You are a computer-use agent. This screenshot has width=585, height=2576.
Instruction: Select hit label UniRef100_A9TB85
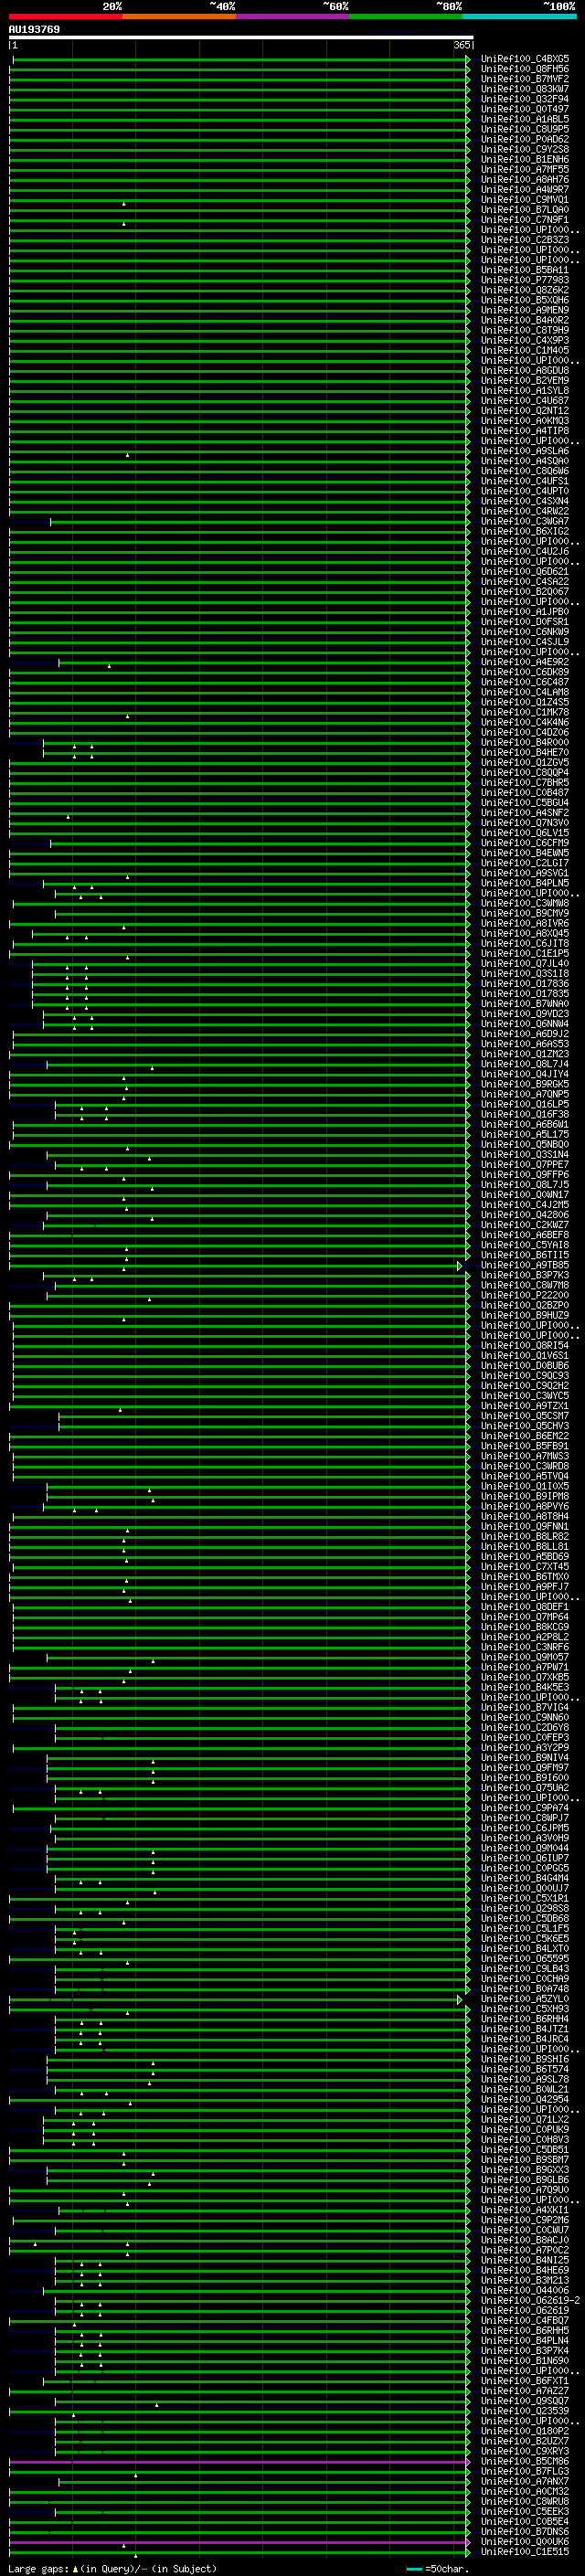[525, 1265]
